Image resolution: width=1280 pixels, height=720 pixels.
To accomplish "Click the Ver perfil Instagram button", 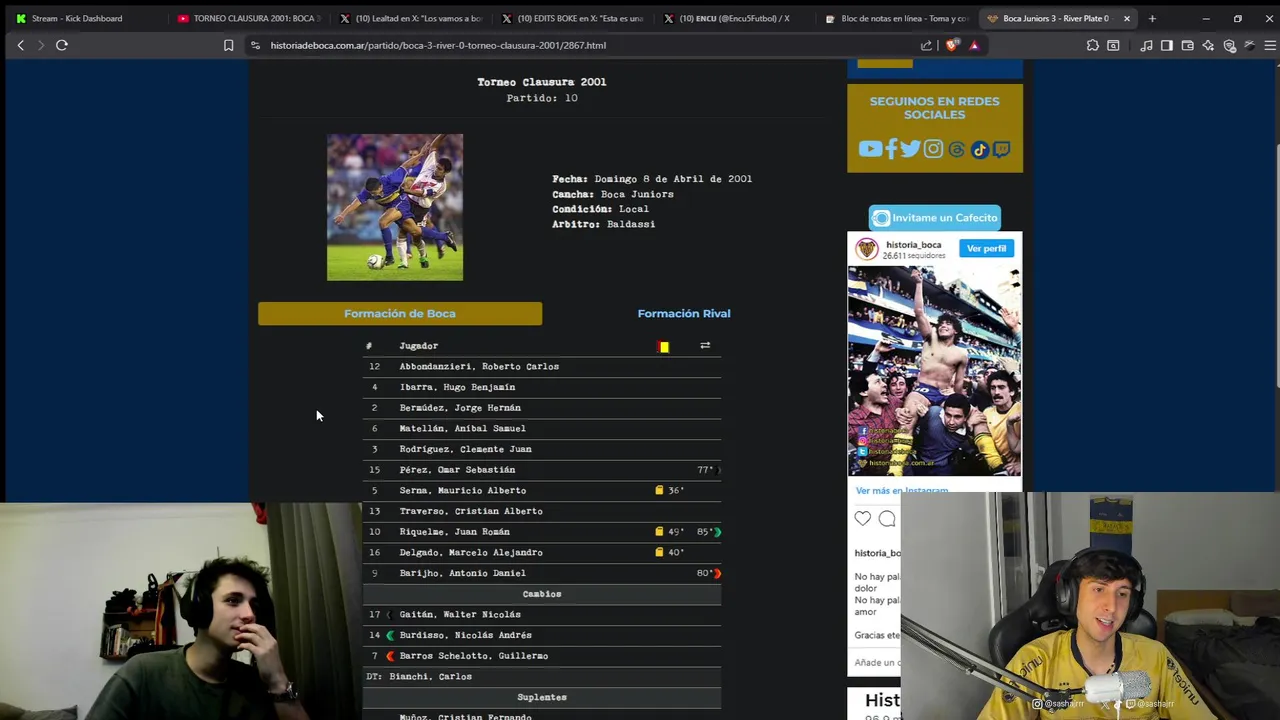I will (x=986, y=248).
